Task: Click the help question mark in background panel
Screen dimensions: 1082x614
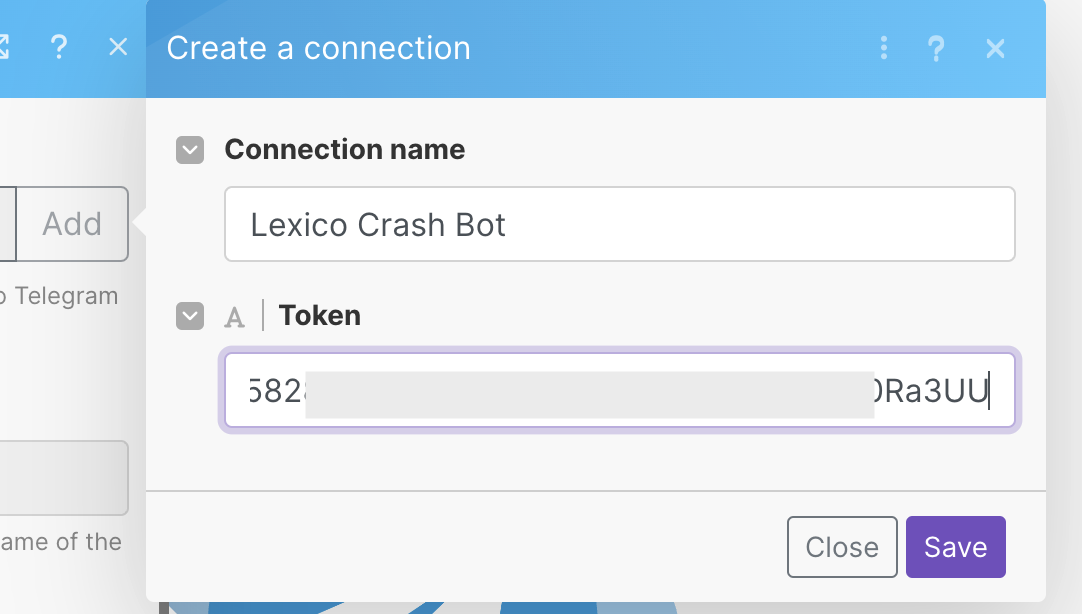Action: point(59,47)
